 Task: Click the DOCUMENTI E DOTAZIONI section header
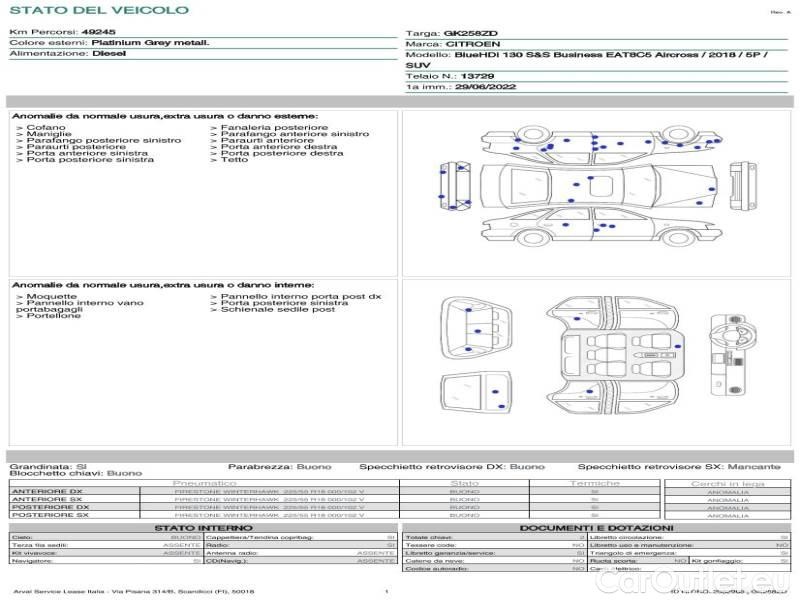(596, 528)
